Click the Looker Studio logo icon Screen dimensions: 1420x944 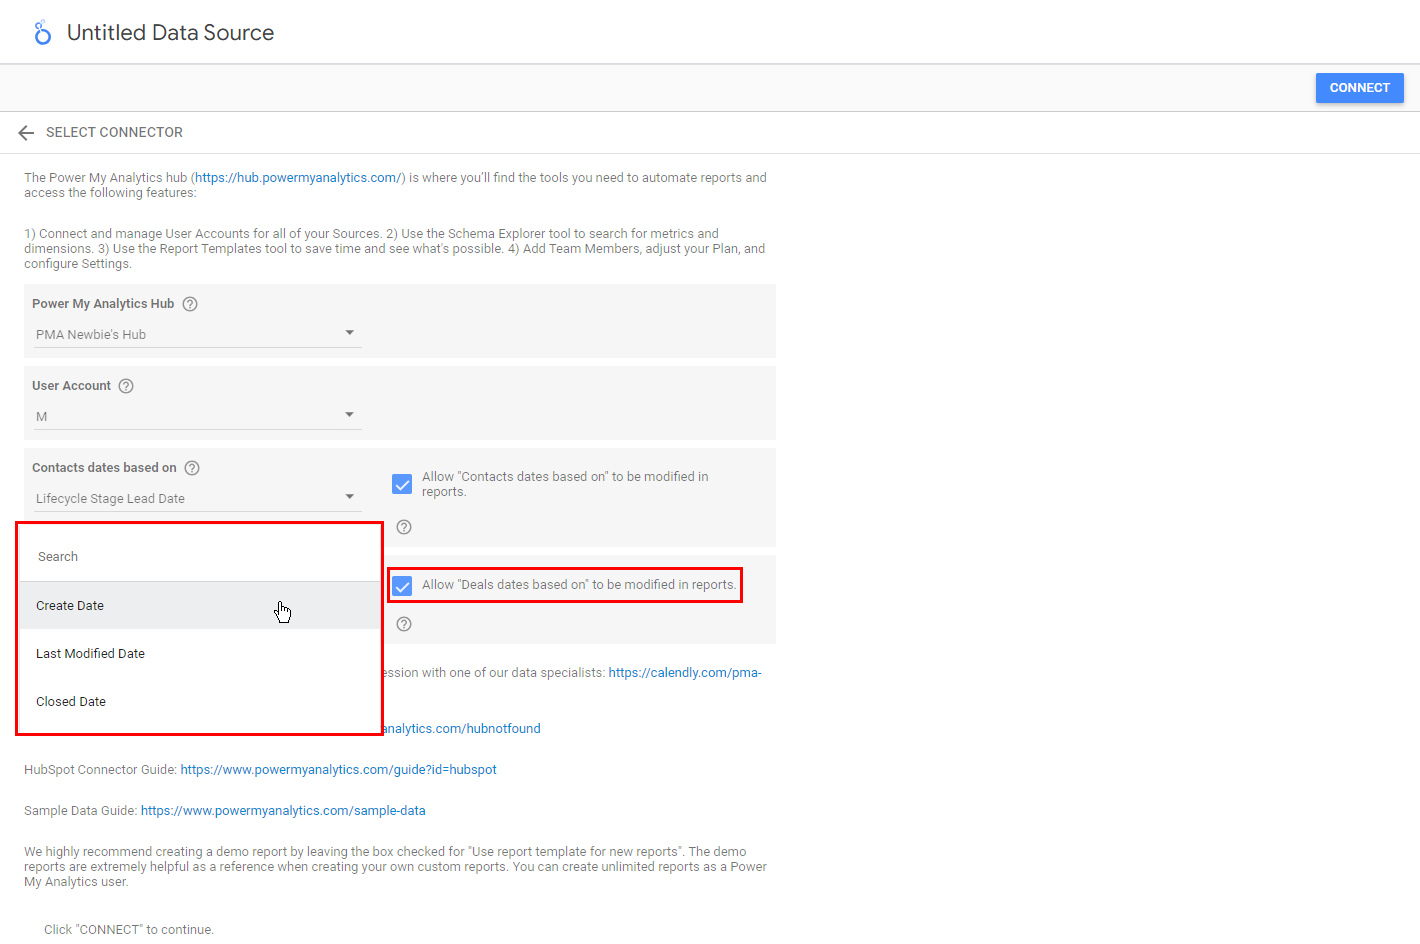(42, 33)
